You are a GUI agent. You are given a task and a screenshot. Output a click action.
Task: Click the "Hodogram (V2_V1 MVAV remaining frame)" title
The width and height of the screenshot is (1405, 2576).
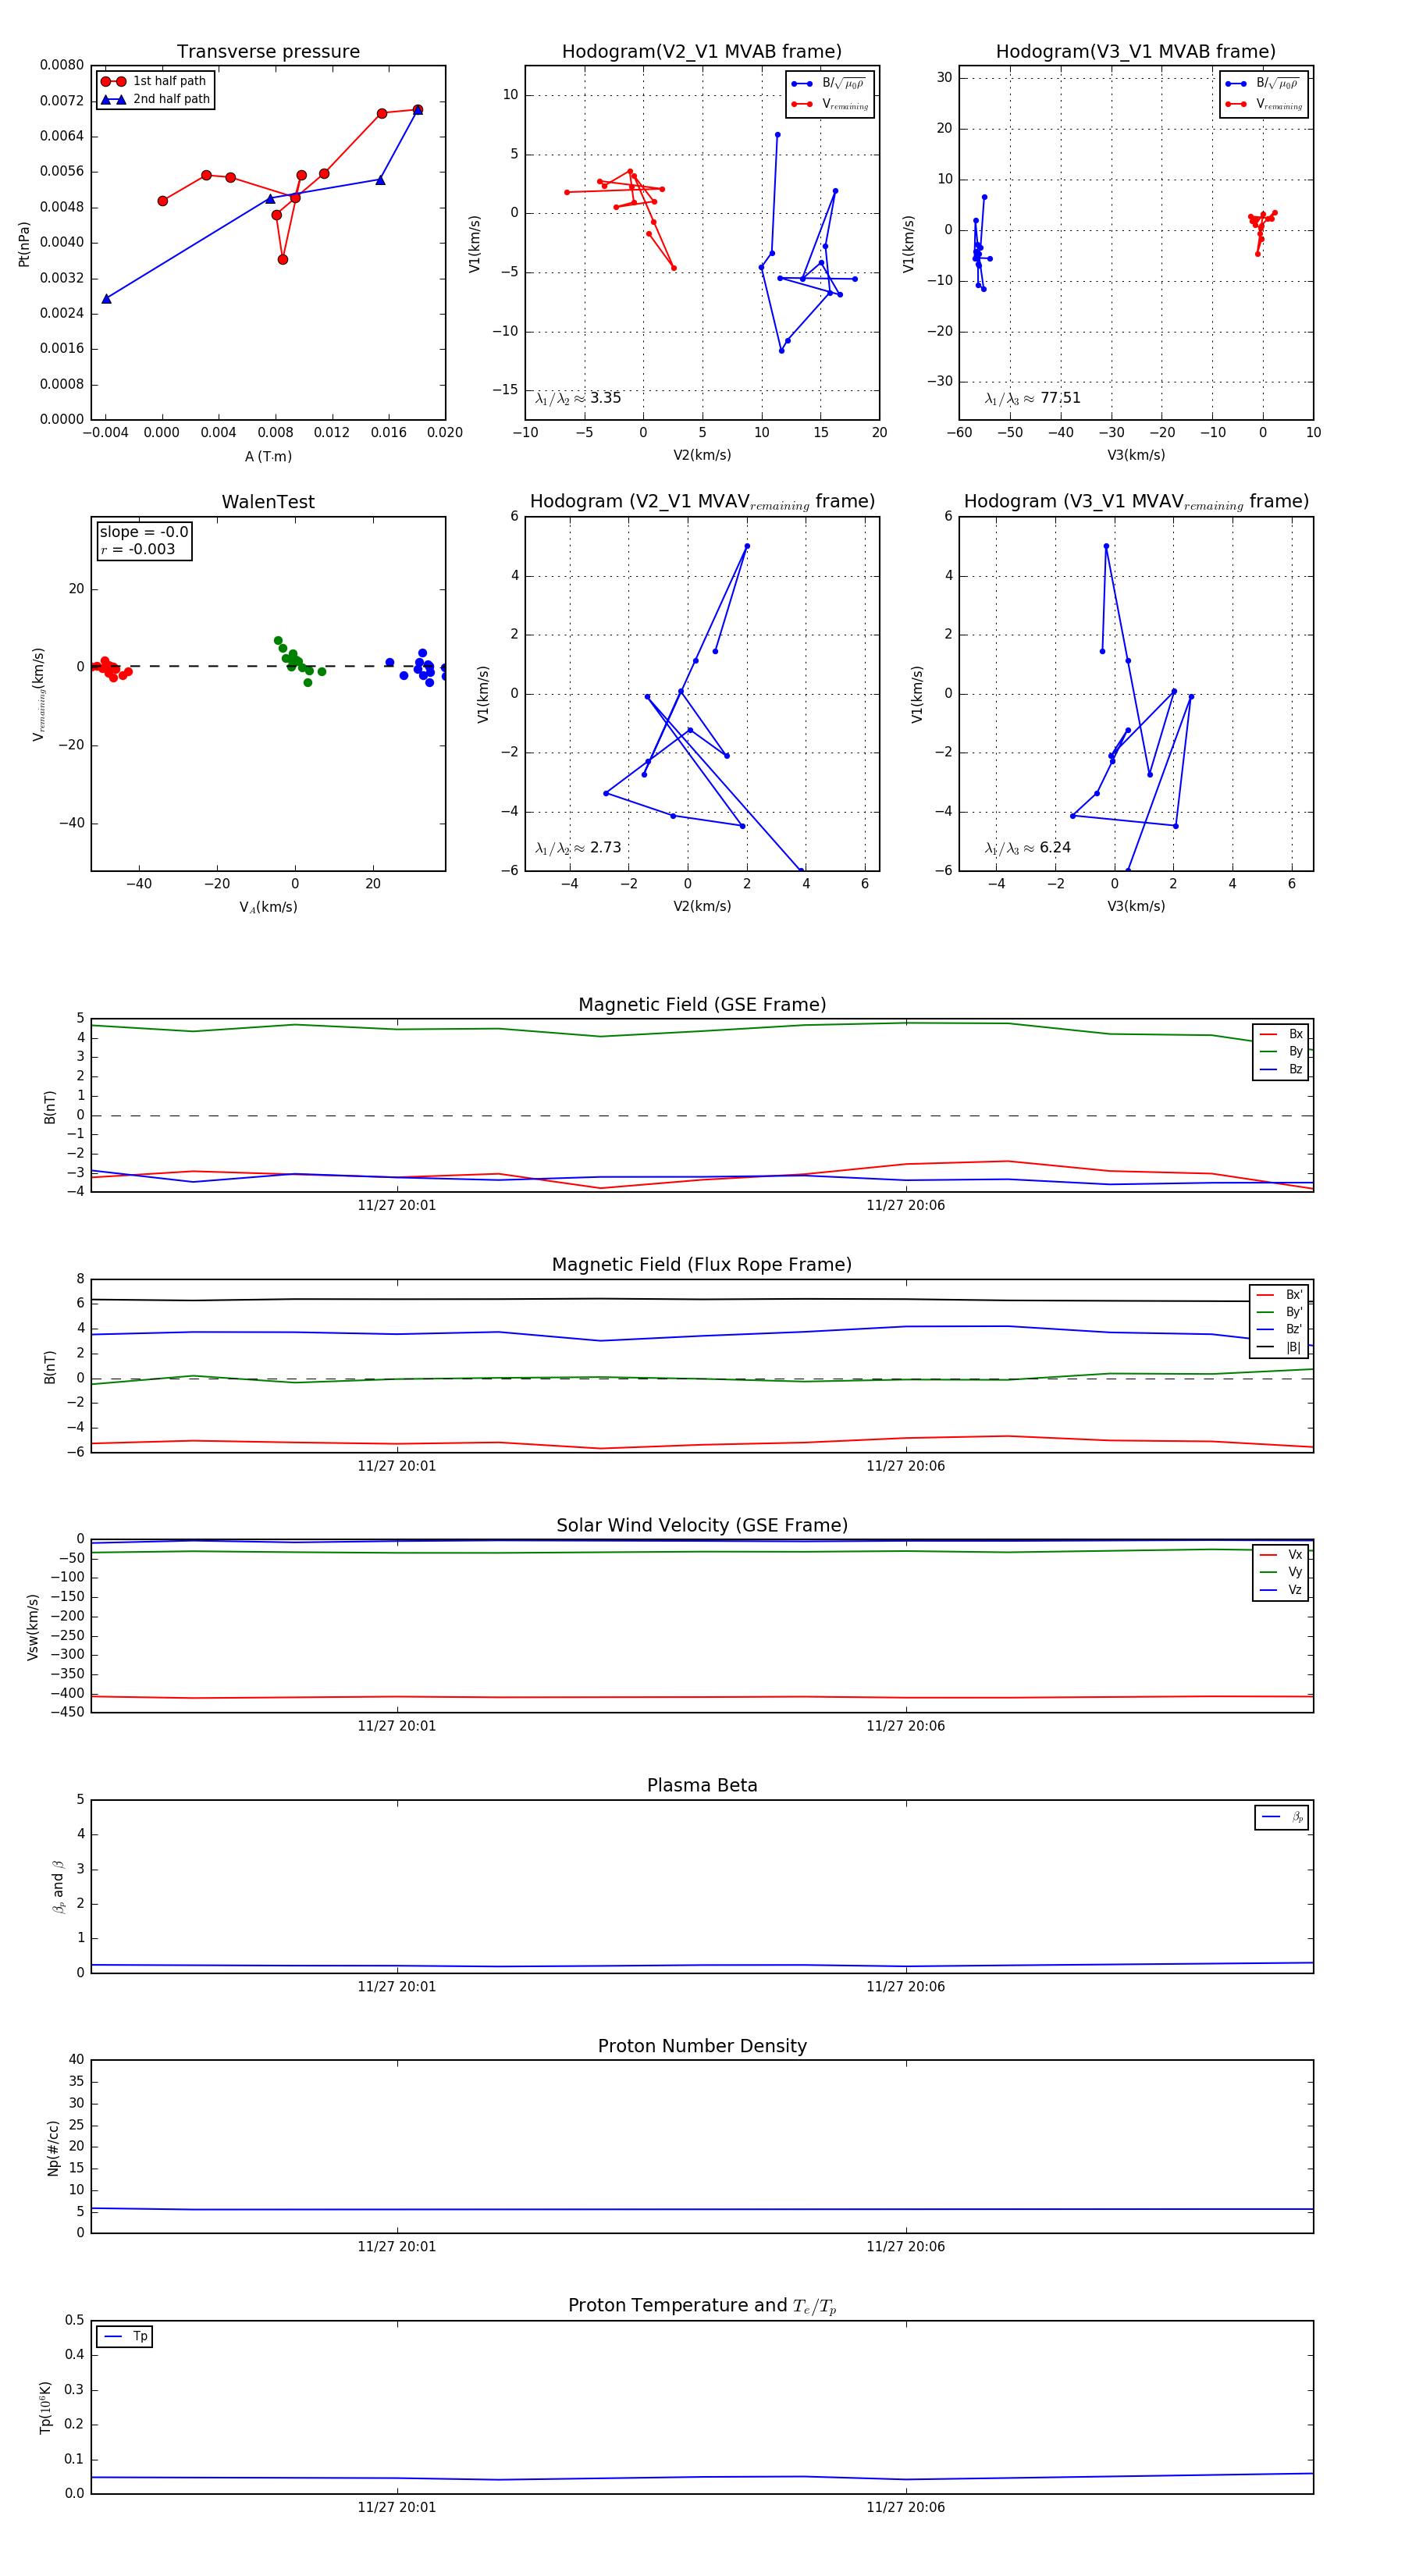point(702,502)
